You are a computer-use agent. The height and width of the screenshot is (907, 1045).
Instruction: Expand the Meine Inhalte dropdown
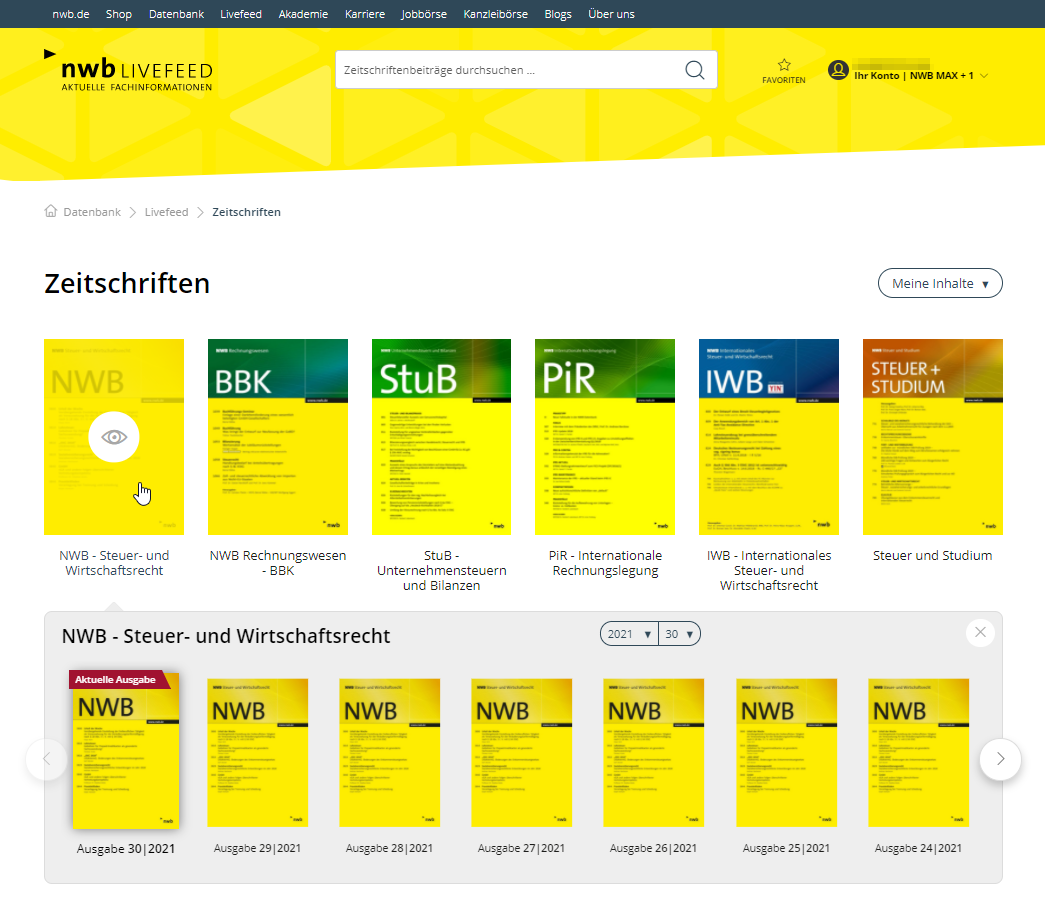point(940,283)
